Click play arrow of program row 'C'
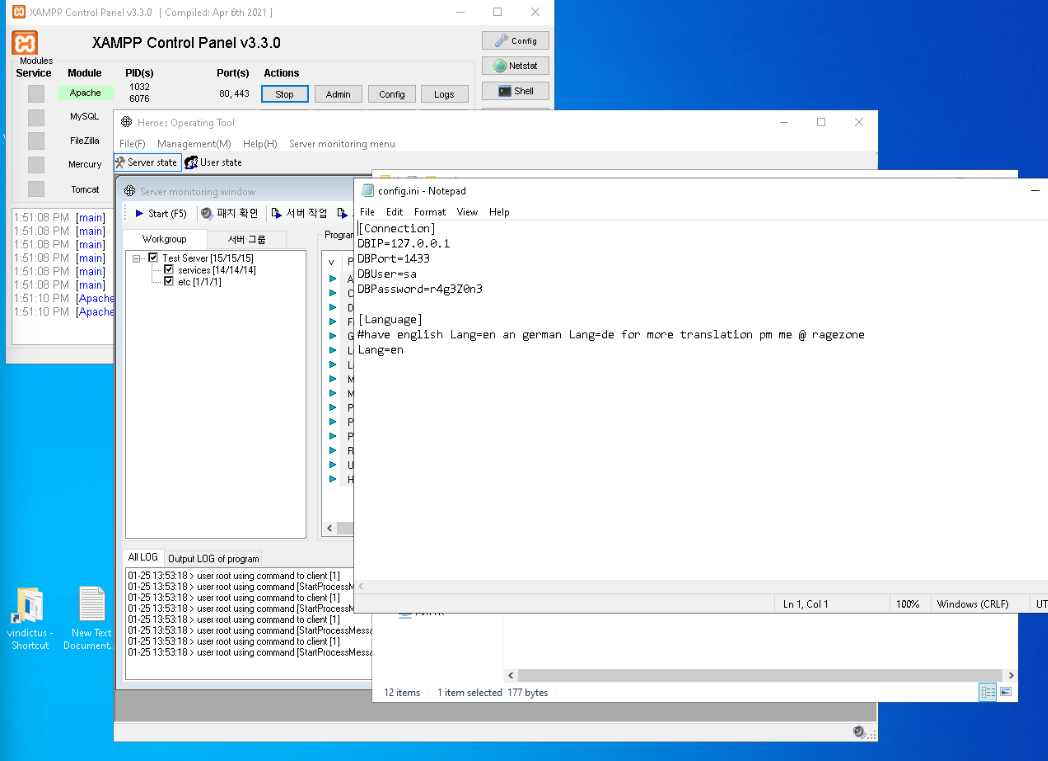Screen dimensions: 1048x761 tap(333, 293)
